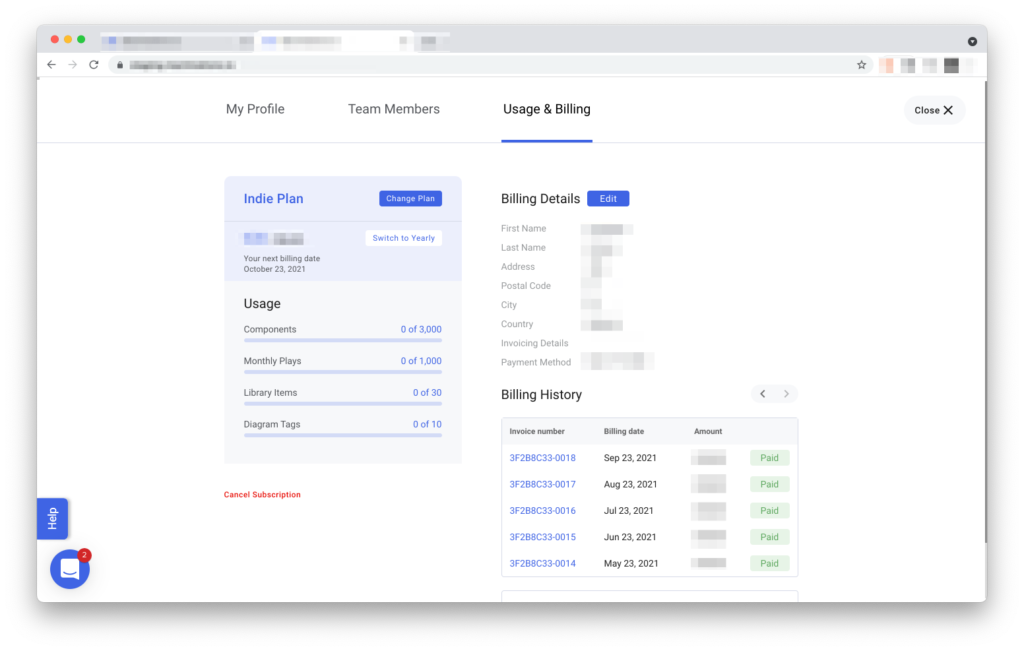Image resolution: width=1024 pixels, height=651 pixels.
Task: Bookmark the page with the star icon
Action: tap(861, 65)
